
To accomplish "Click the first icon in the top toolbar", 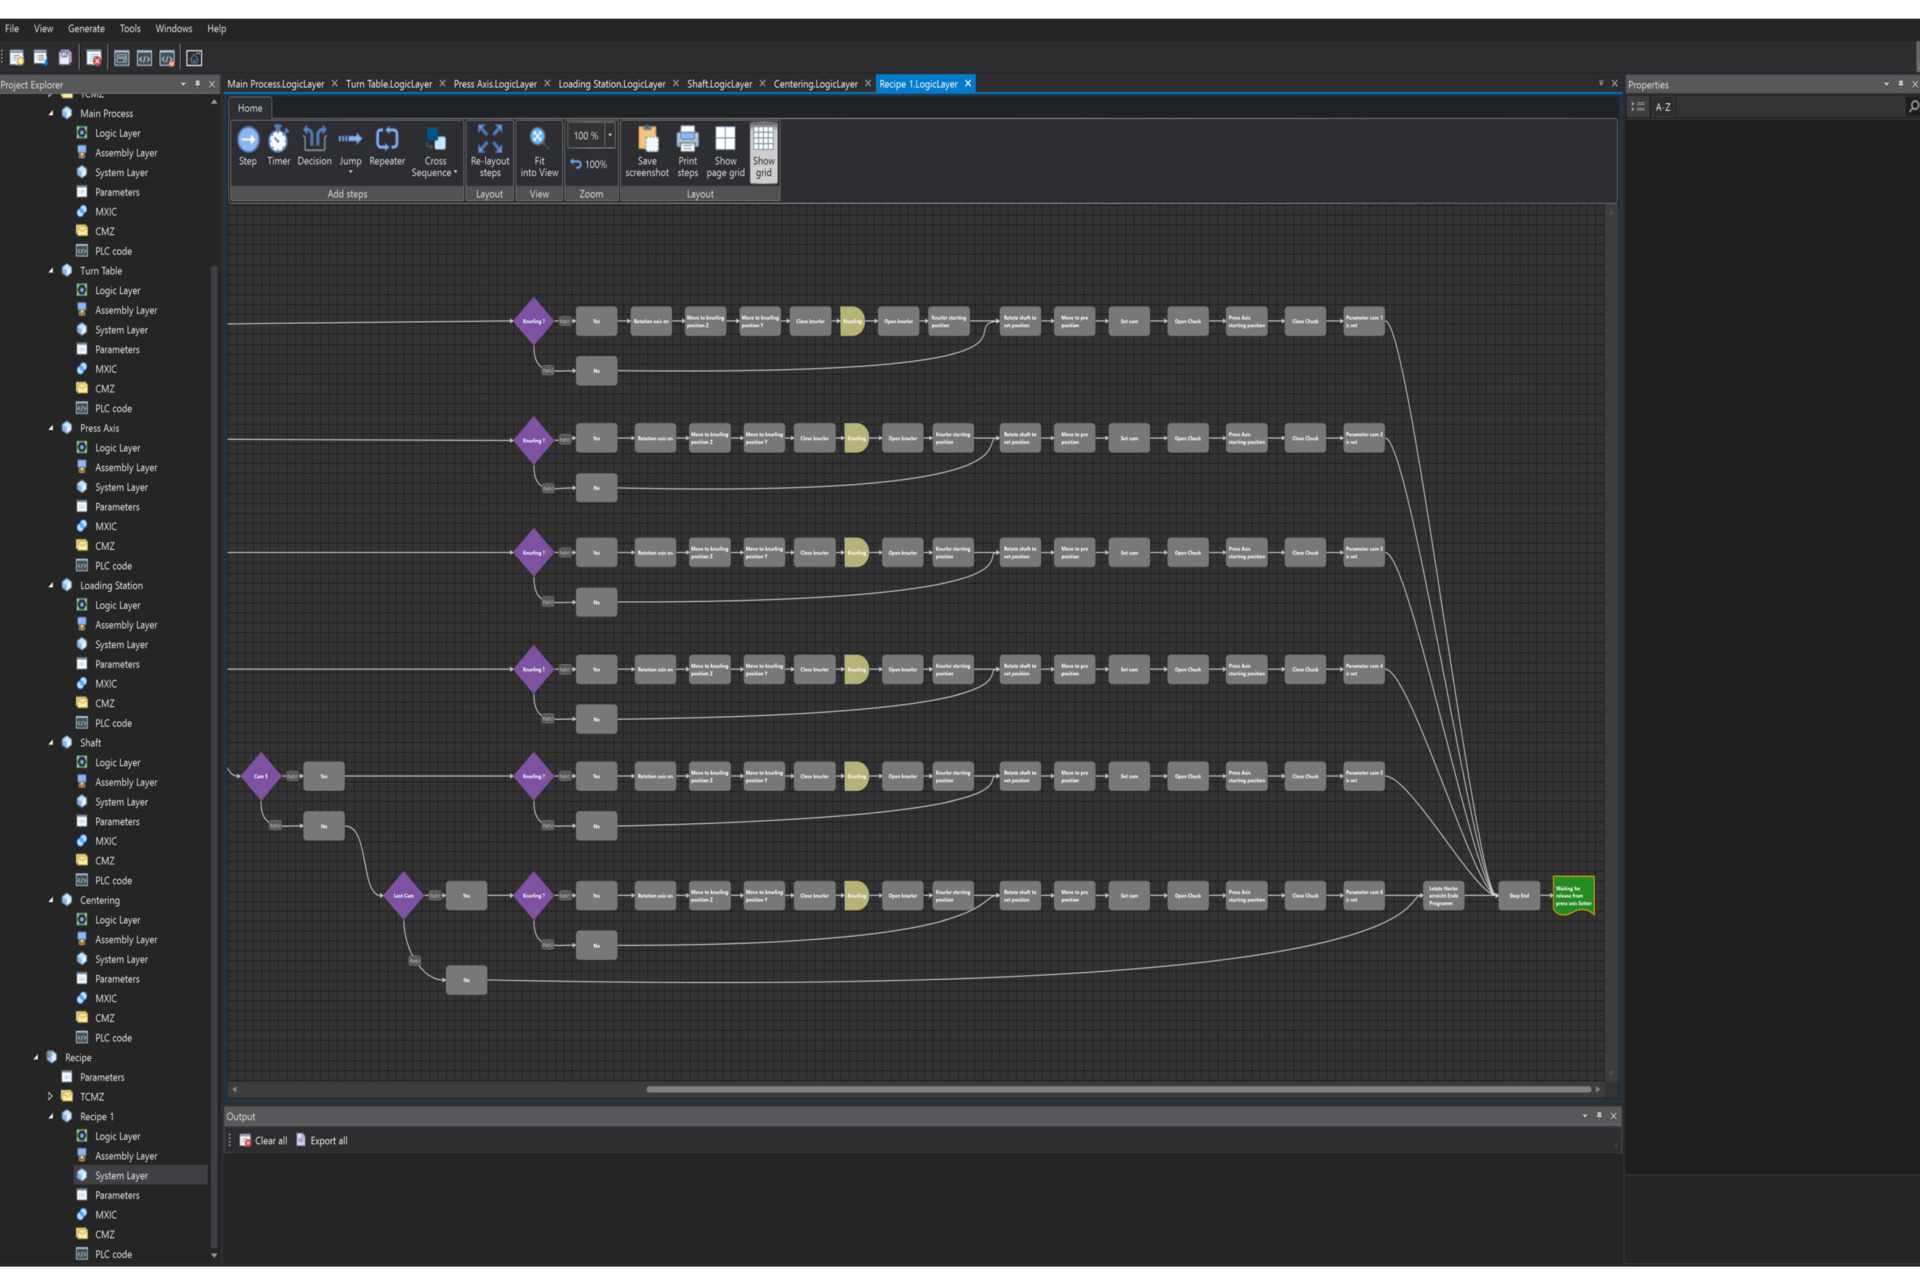I will [17, 58].
